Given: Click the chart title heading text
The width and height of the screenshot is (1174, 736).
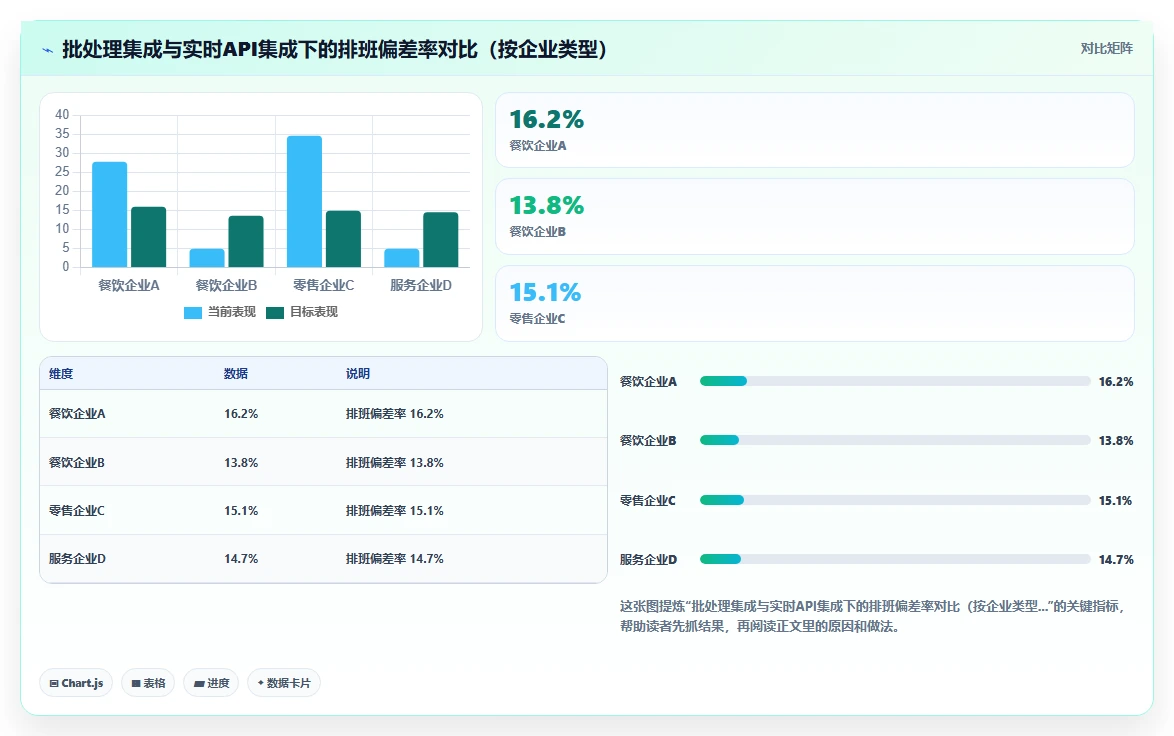Looking at the screenshot, I should click(334, 49).
